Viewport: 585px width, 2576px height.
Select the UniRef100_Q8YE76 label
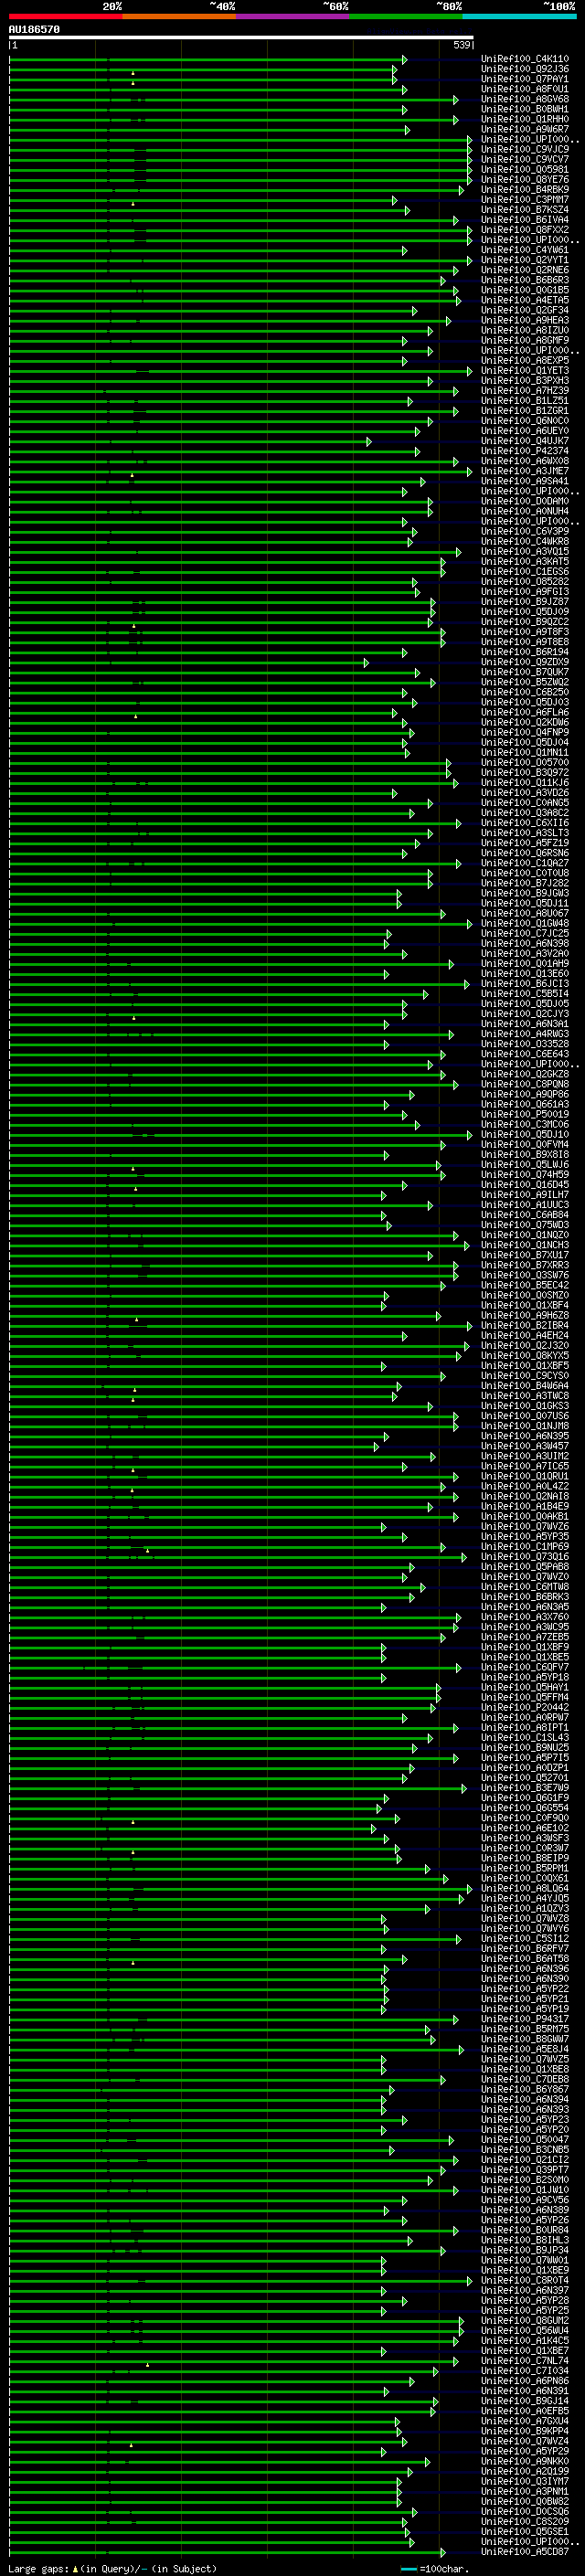pos(525,180)
